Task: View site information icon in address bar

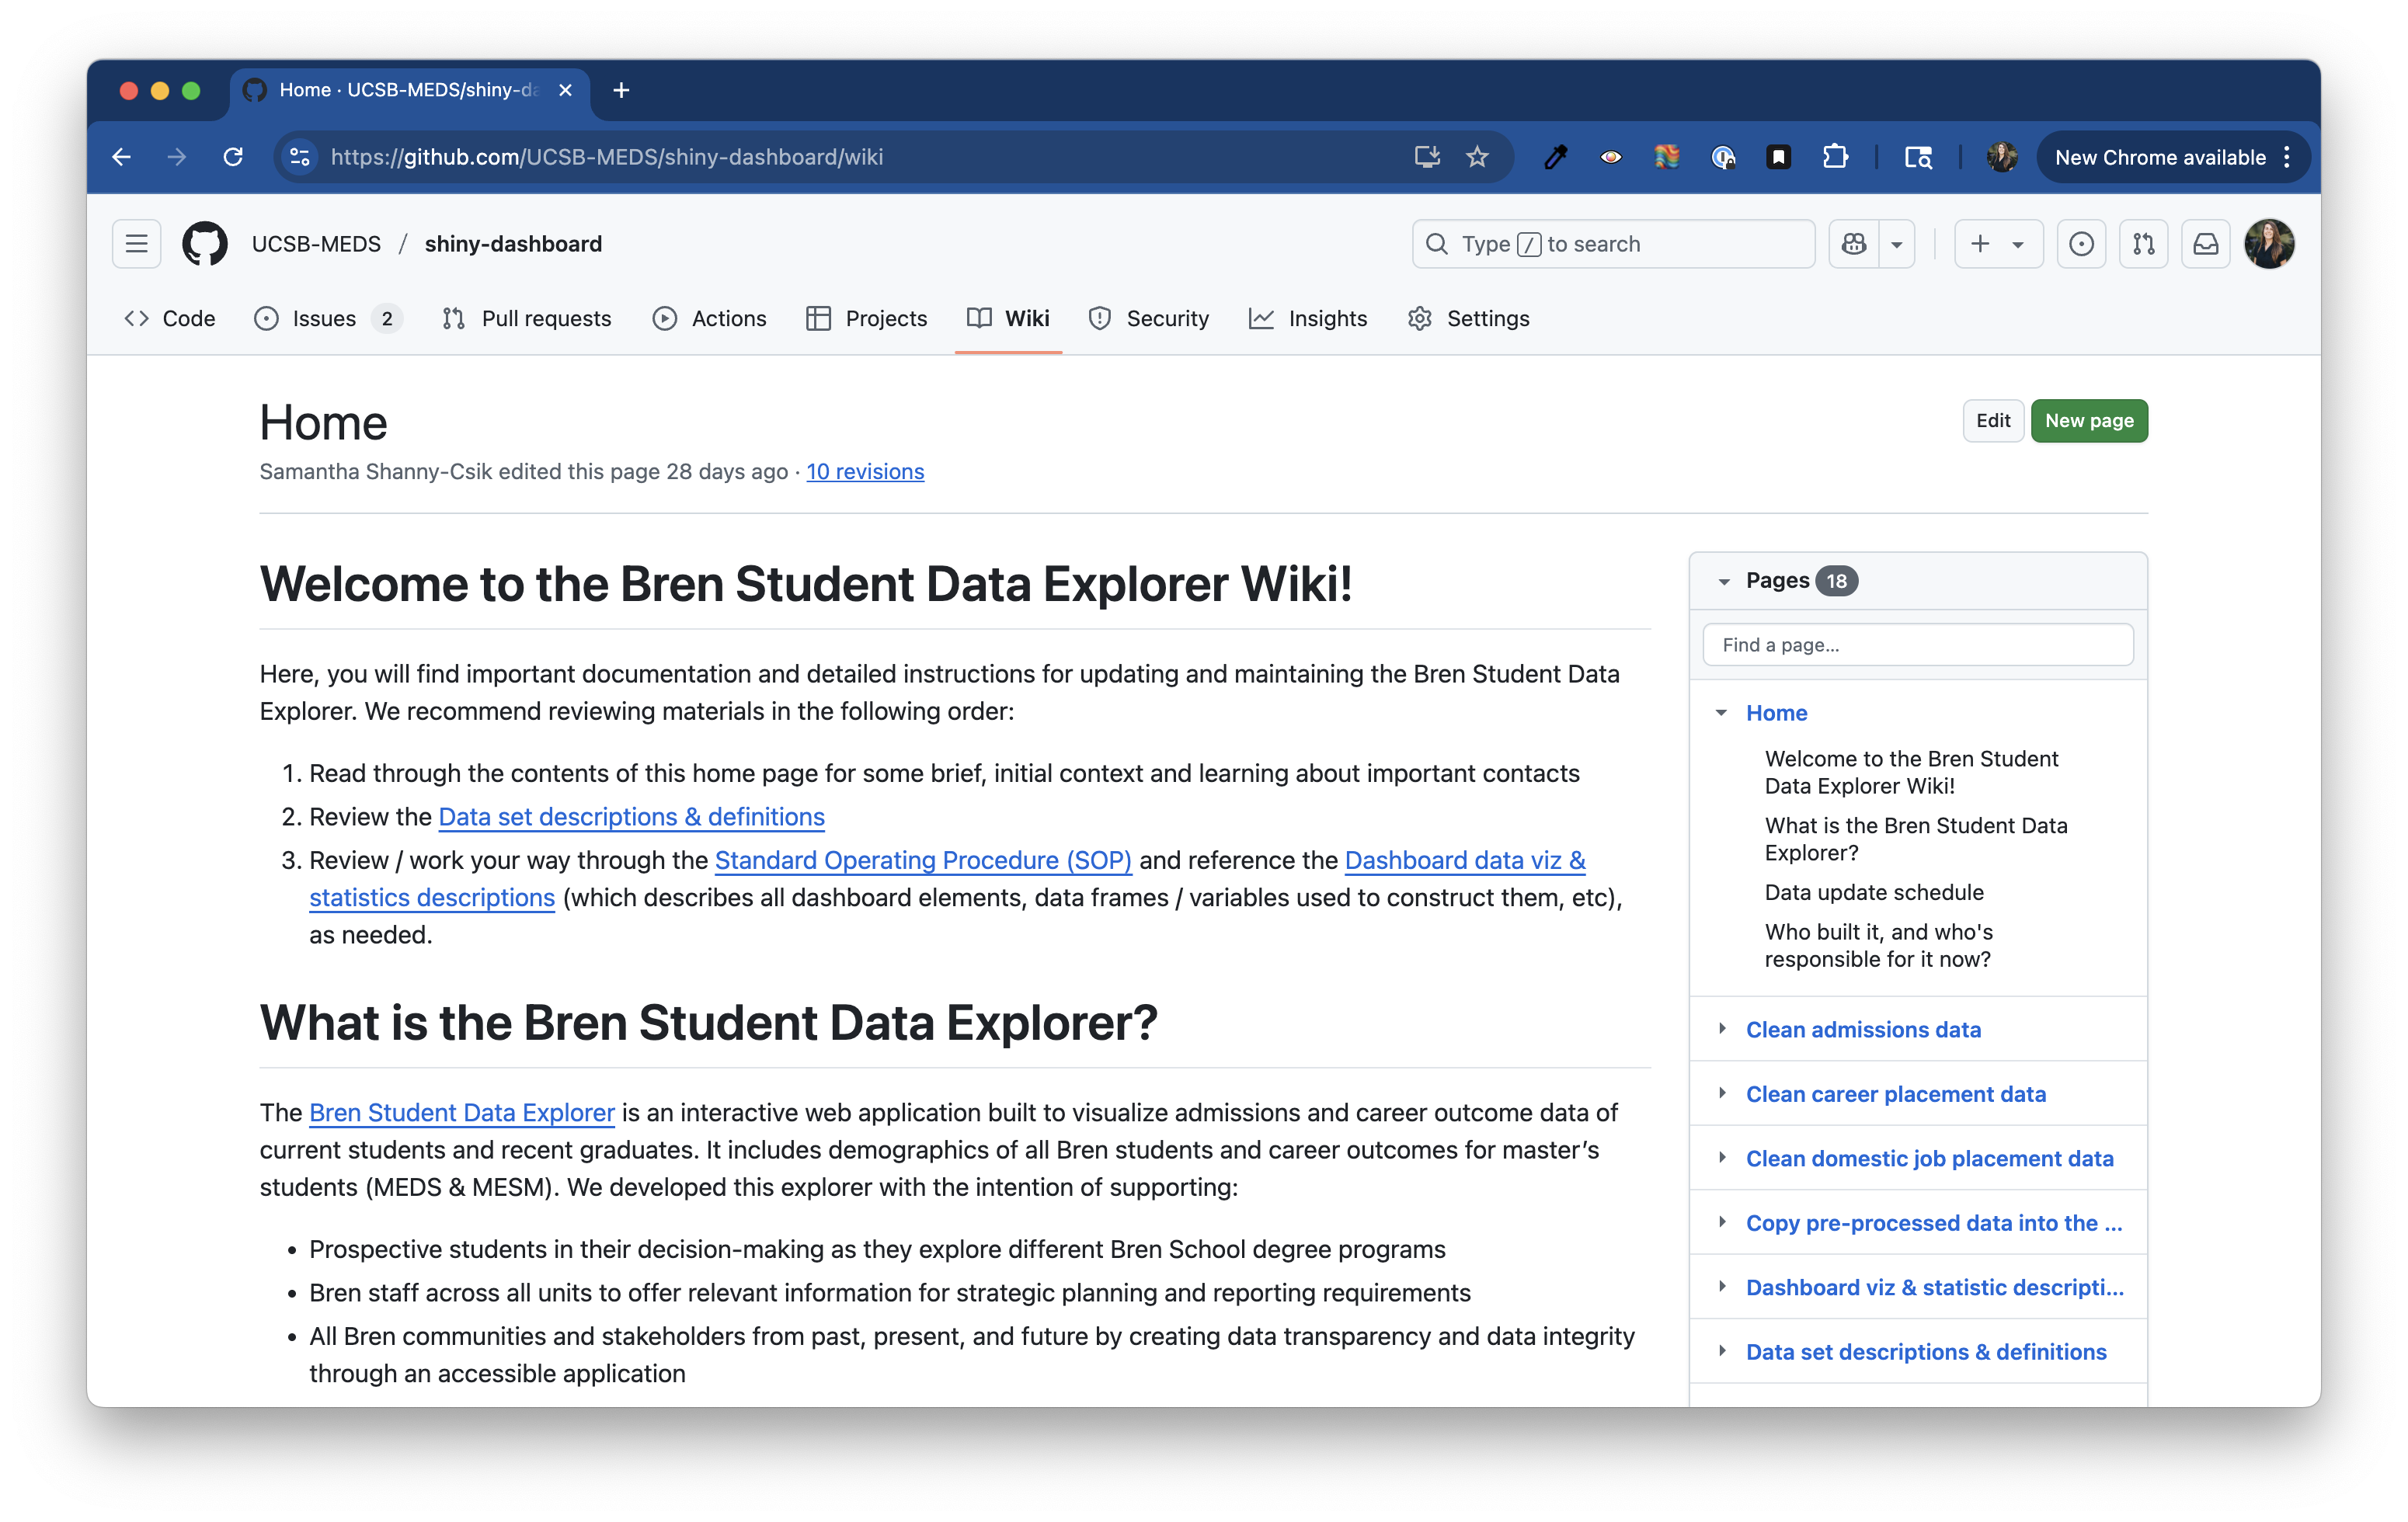Action: [x=300, y=157]
